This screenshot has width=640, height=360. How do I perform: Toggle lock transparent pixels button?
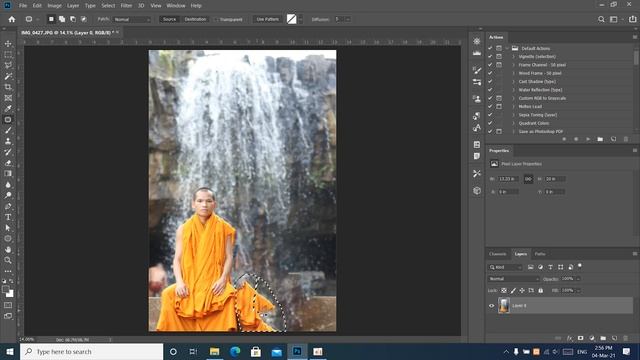tap(504, 291)
